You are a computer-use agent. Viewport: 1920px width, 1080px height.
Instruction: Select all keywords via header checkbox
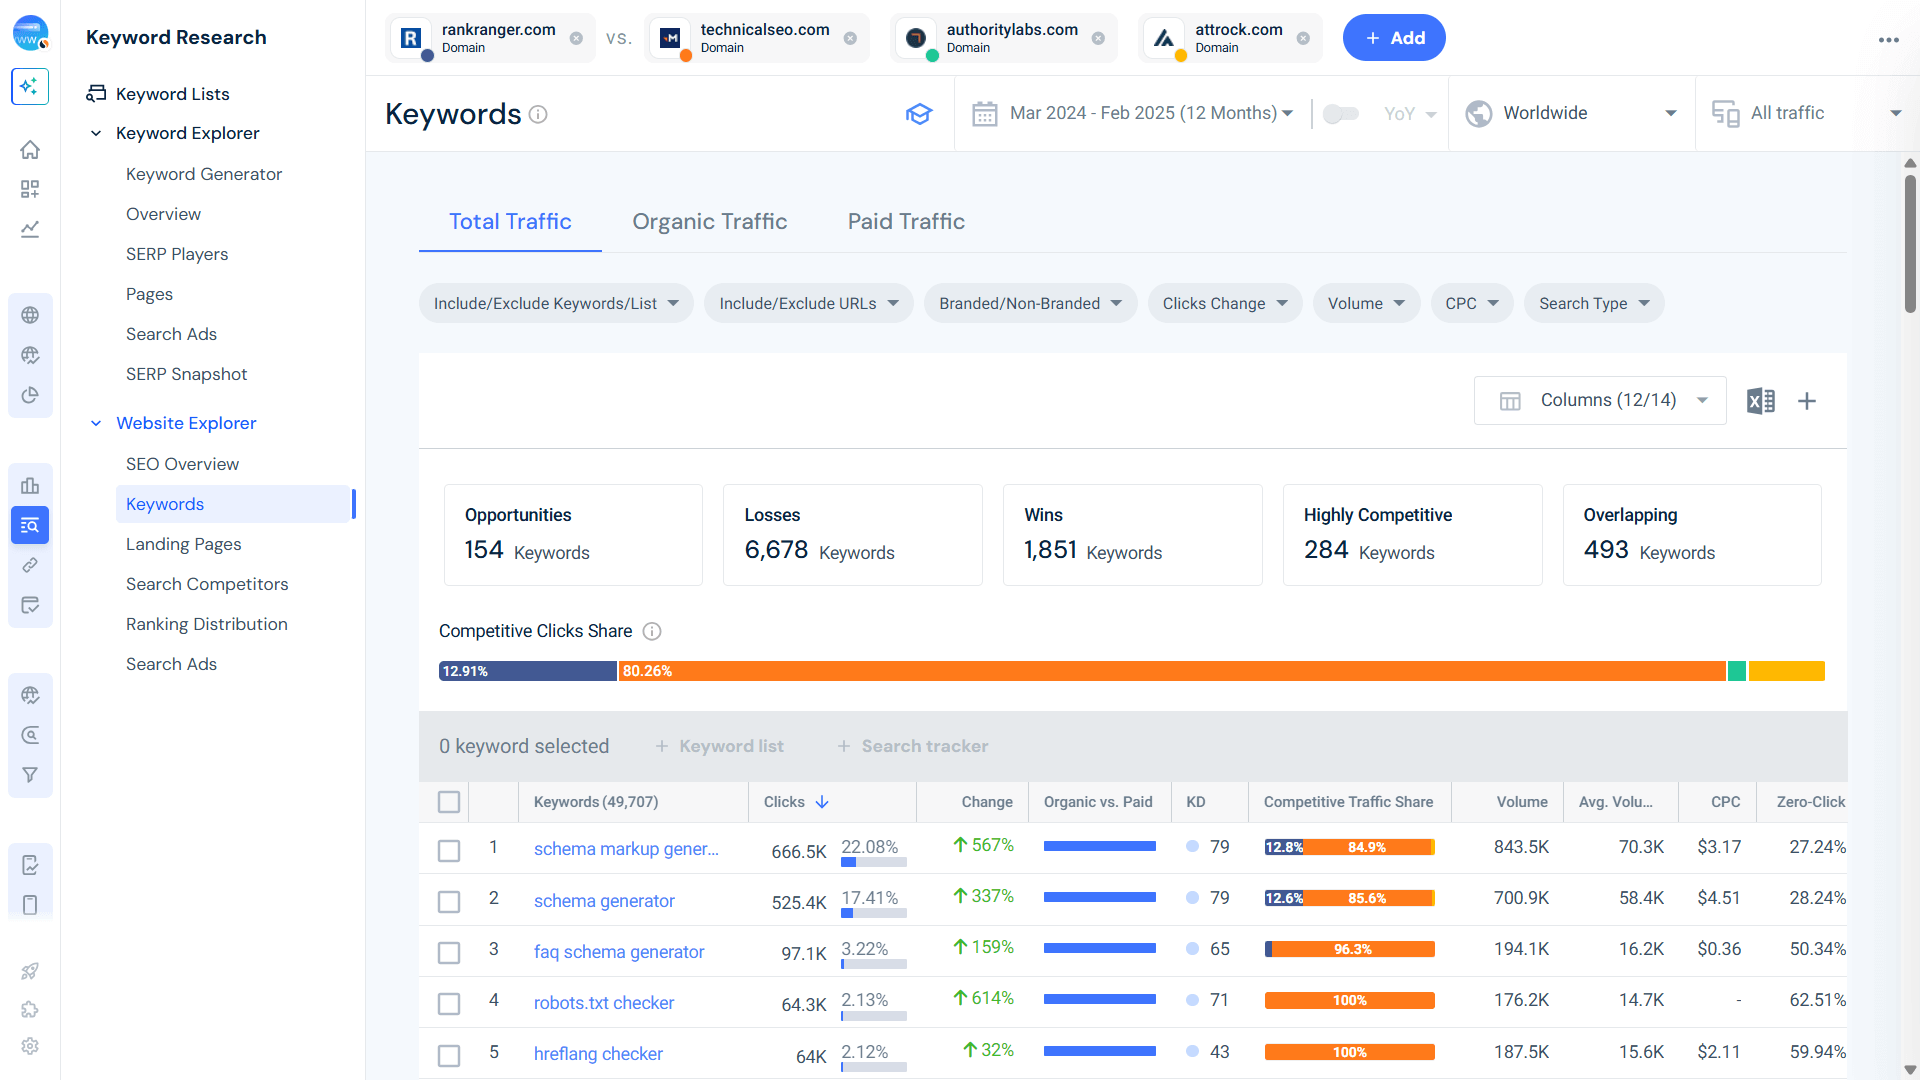tap(448, 801)
